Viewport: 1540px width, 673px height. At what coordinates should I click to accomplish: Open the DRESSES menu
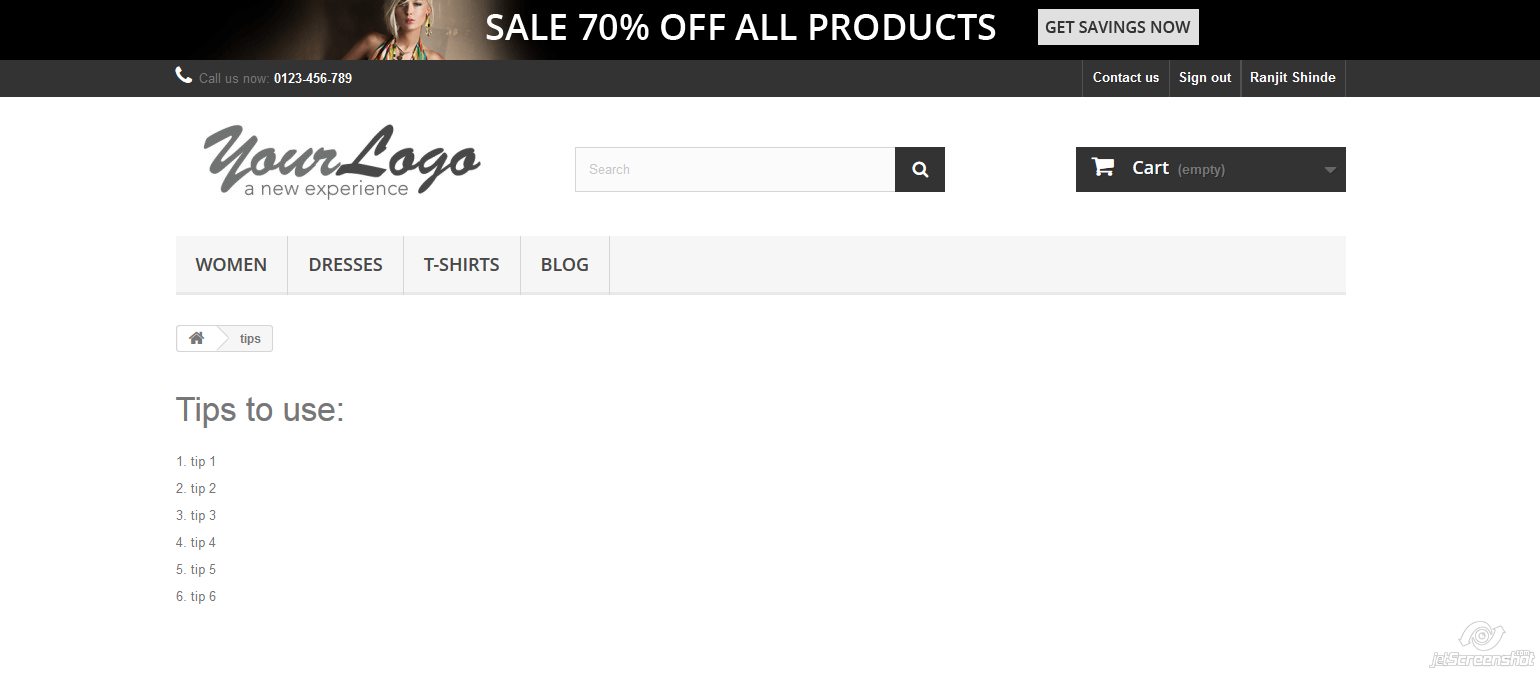pyautogui.click(x=345, y=265)
